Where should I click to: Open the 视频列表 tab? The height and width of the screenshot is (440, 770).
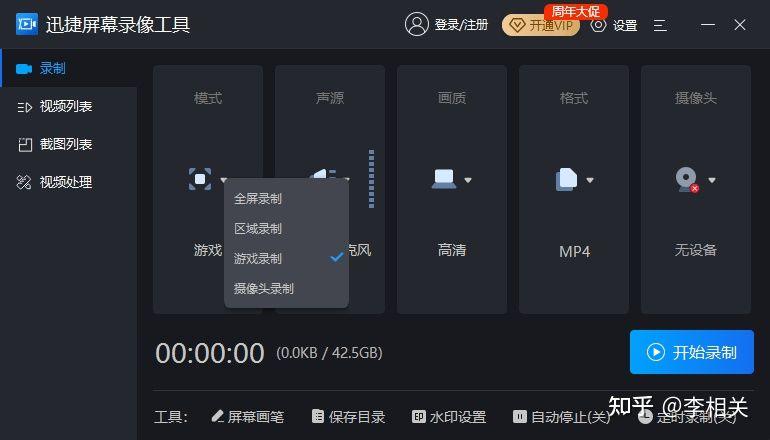click(x=69, y=106)
